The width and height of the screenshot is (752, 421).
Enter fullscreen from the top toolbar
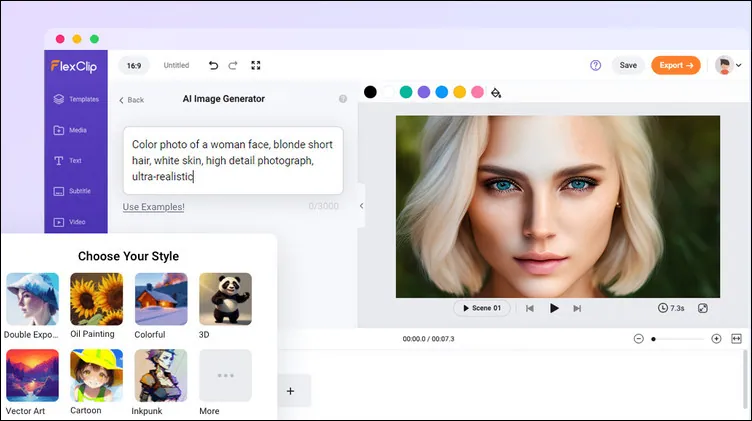pos(256,65)
